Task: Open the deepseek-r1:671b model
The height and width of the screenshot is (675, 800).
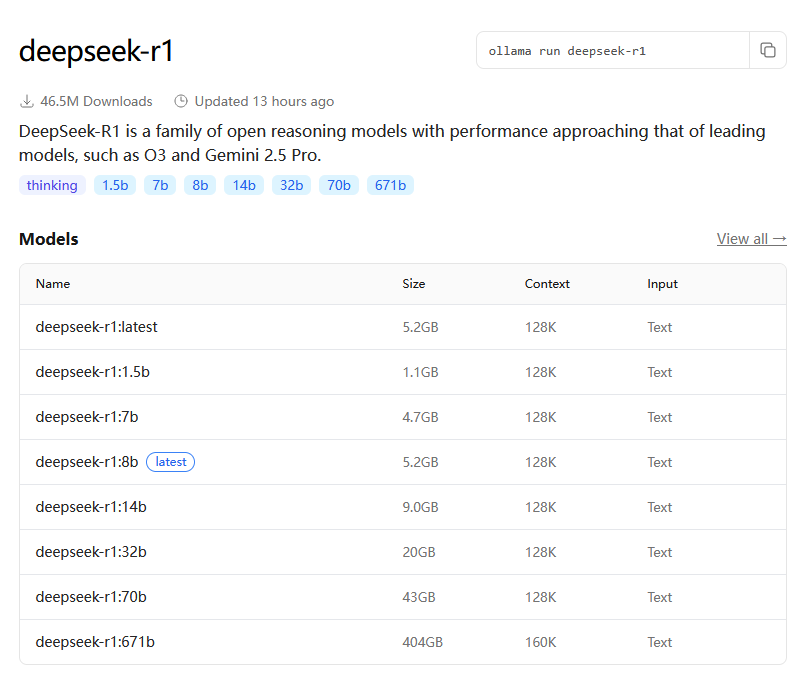Action: pos(95,642)
